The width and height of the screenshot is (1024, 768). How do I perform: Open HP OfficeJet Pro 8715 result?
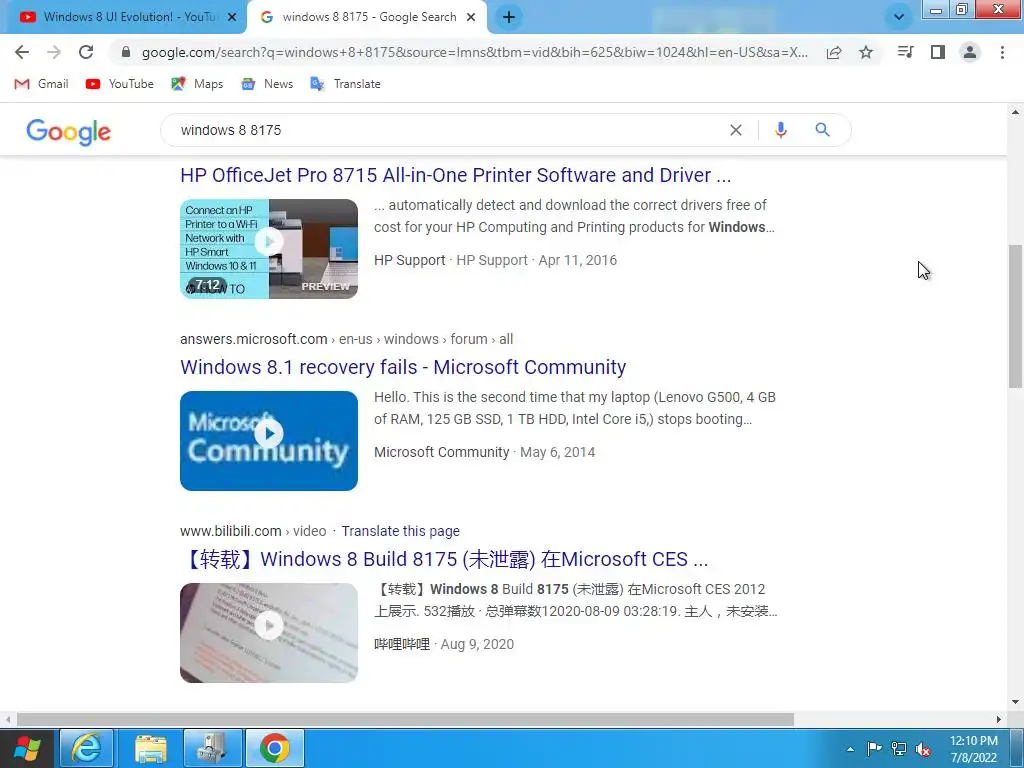pos(455,175)
